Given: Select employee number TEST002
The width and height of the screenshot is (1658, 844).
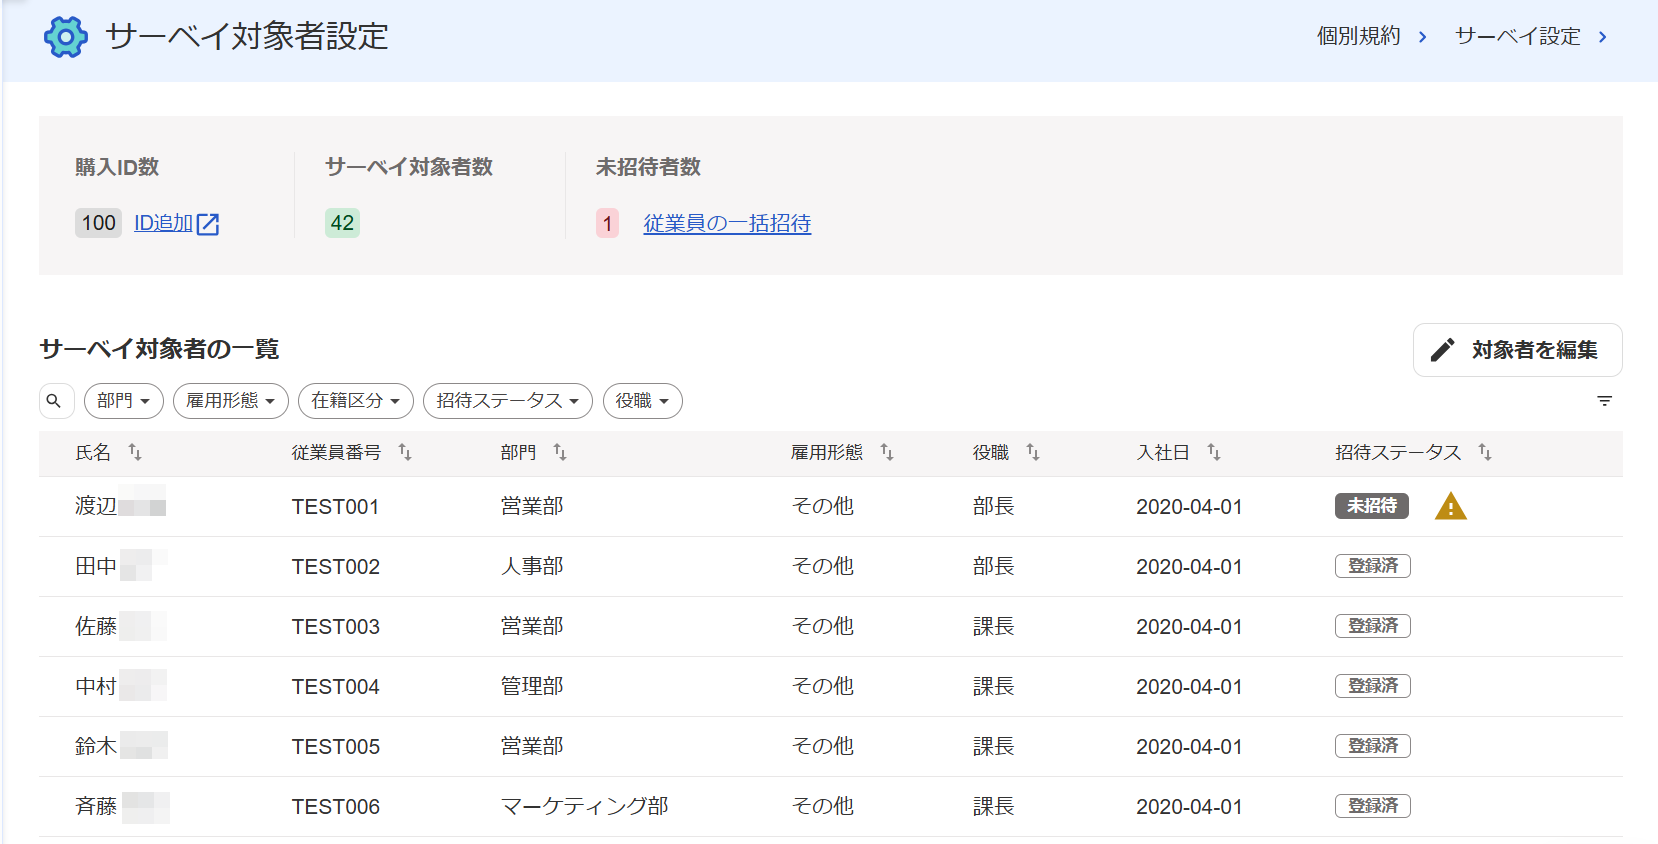Looking at the screenshot, I should click(x=335, y=567).
